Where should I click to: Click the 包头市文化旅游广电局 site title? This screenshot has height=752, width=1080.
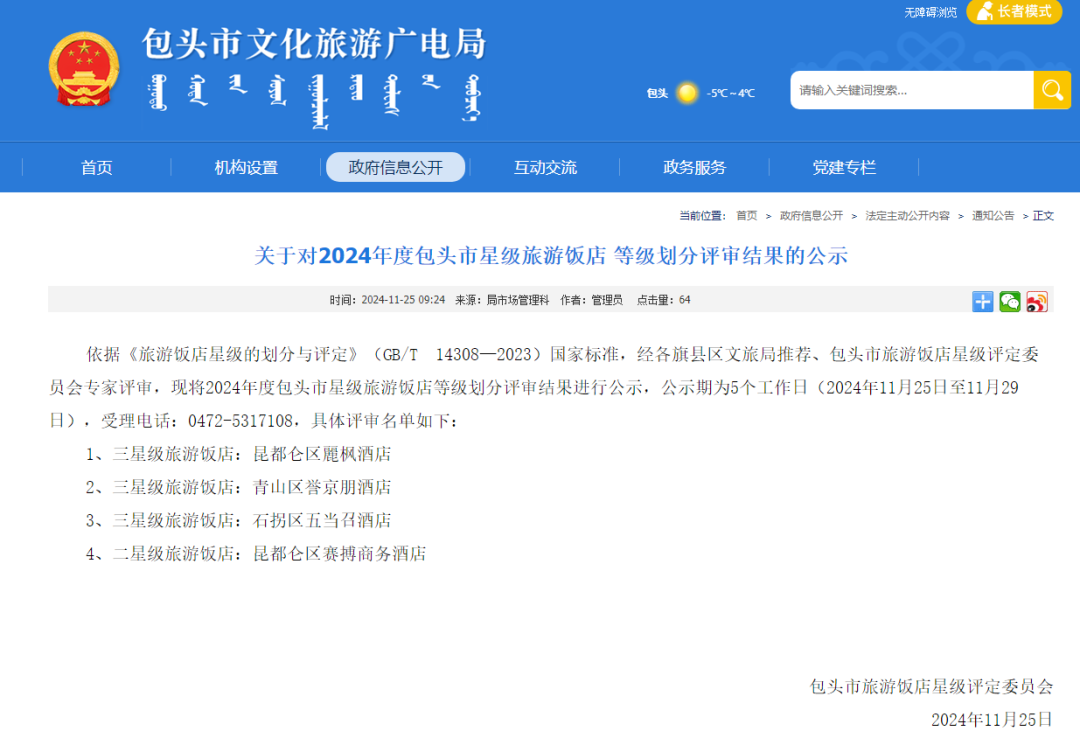(313, 44)
